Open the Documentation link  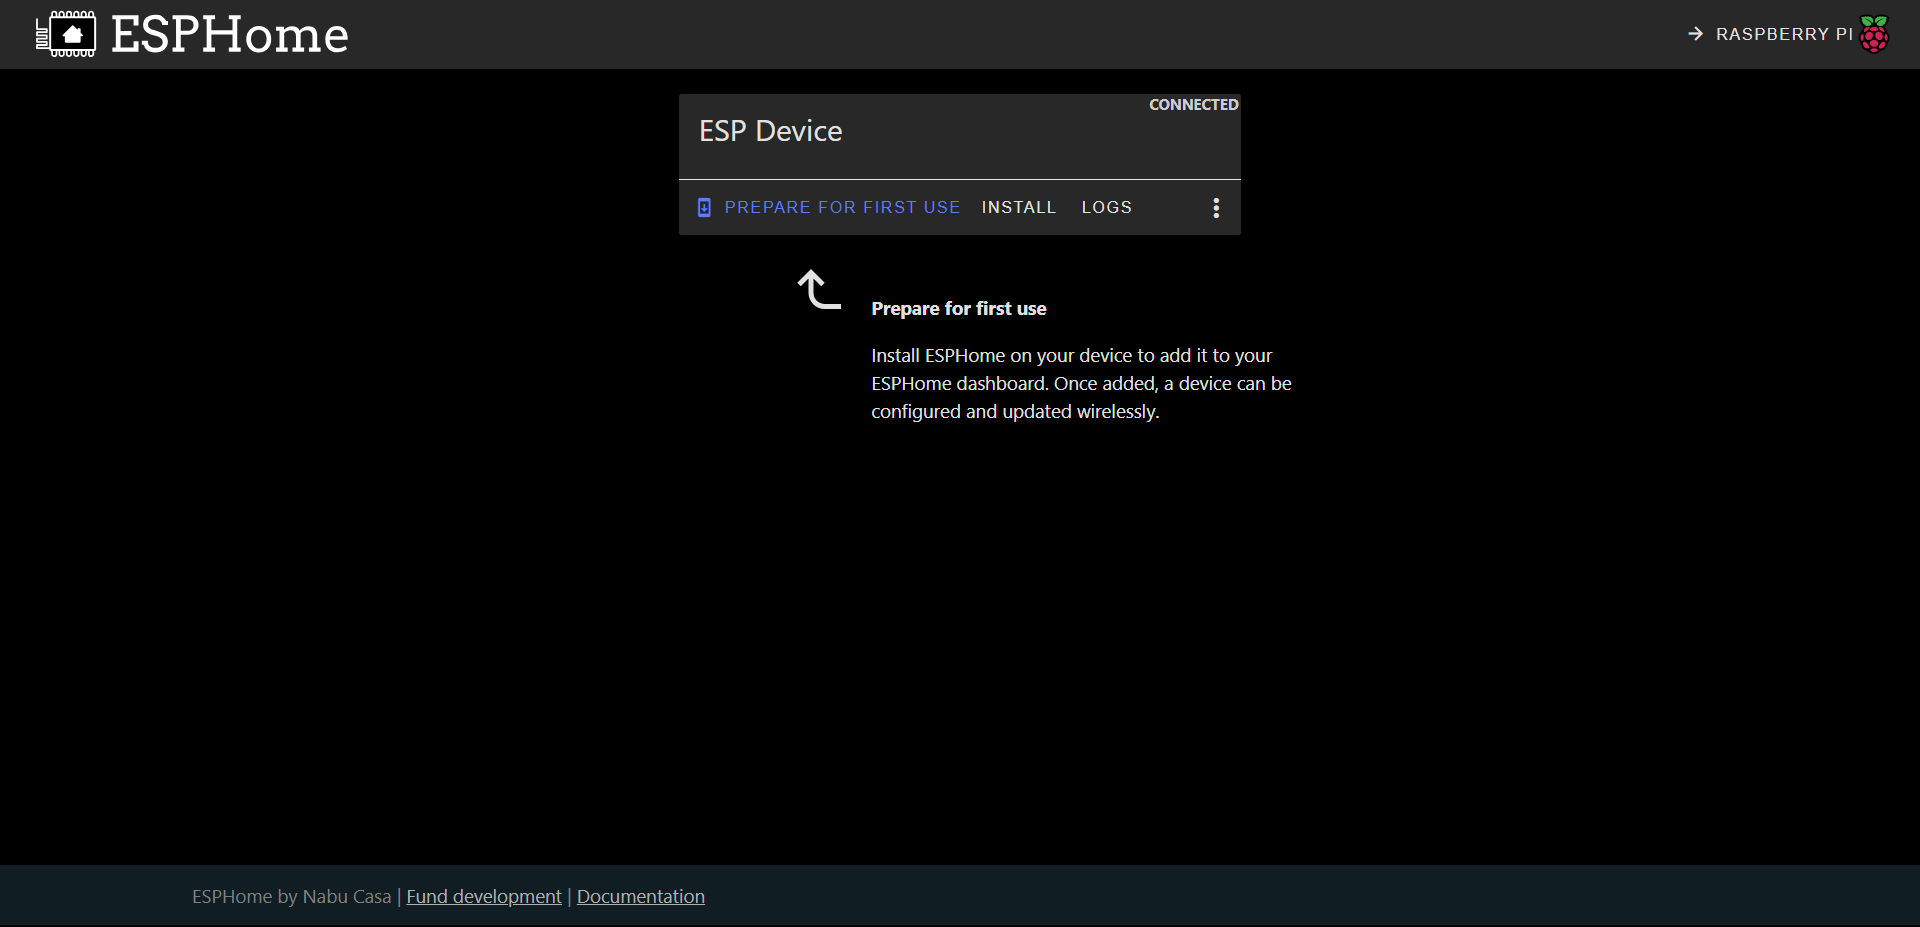tap(641, 897)
